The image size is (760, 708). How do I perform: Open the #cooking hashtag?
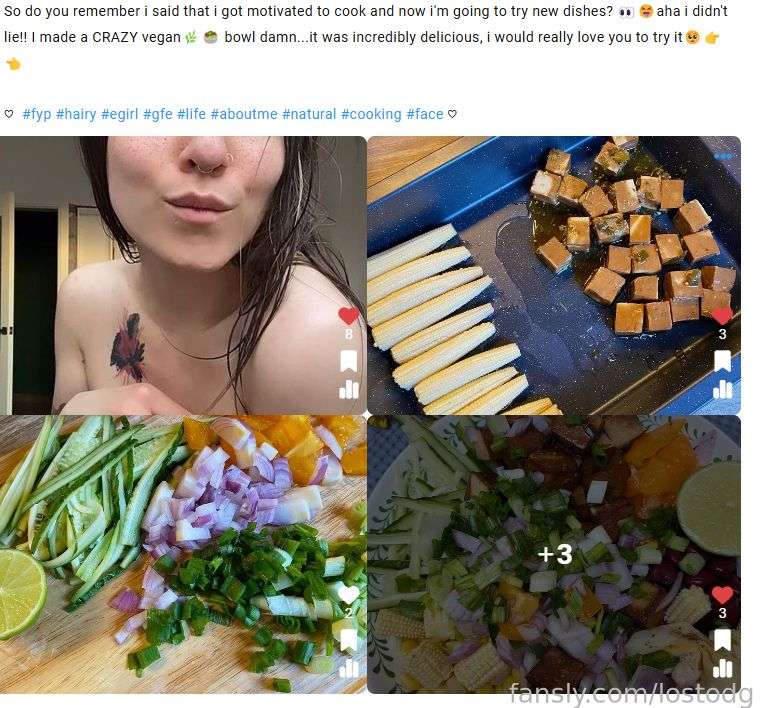371,114
